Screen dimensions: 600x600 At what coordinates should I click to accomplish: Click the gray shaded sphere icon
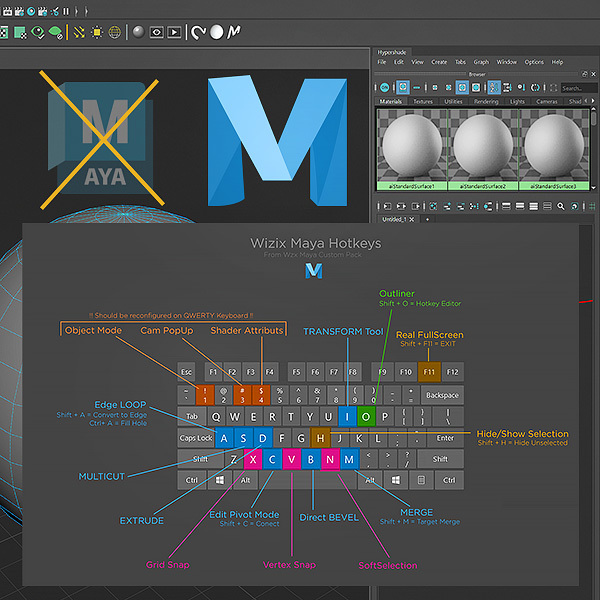click(139, 32)
